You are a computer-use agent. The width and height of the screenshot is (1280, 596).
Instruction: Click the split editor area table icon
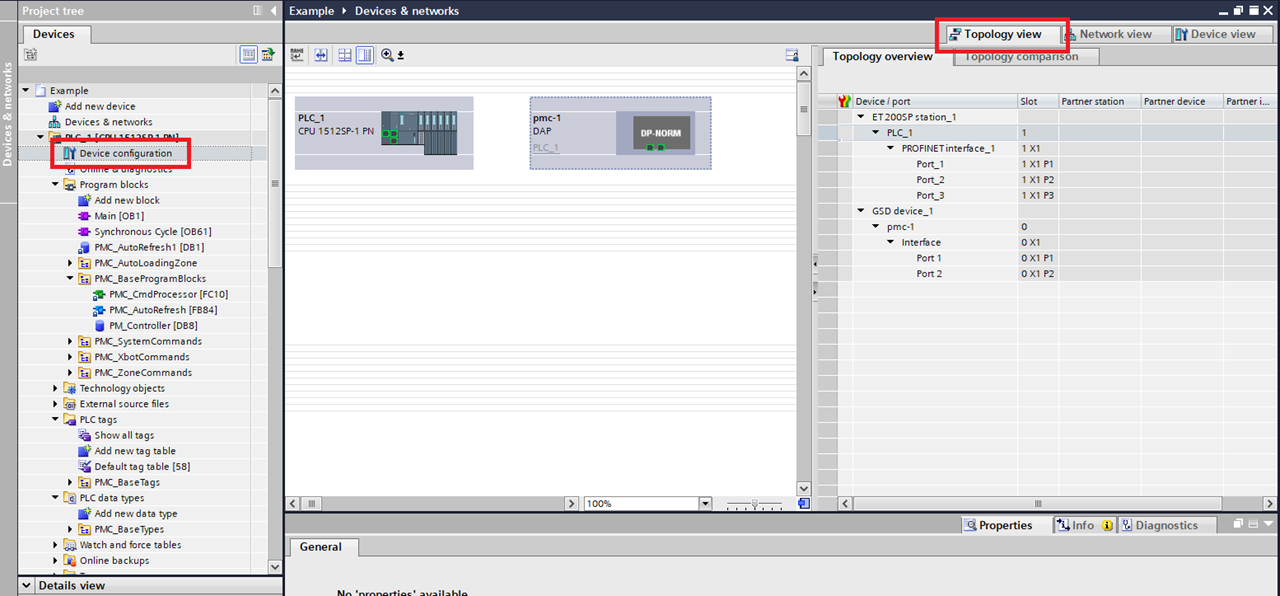pos(344,55)
